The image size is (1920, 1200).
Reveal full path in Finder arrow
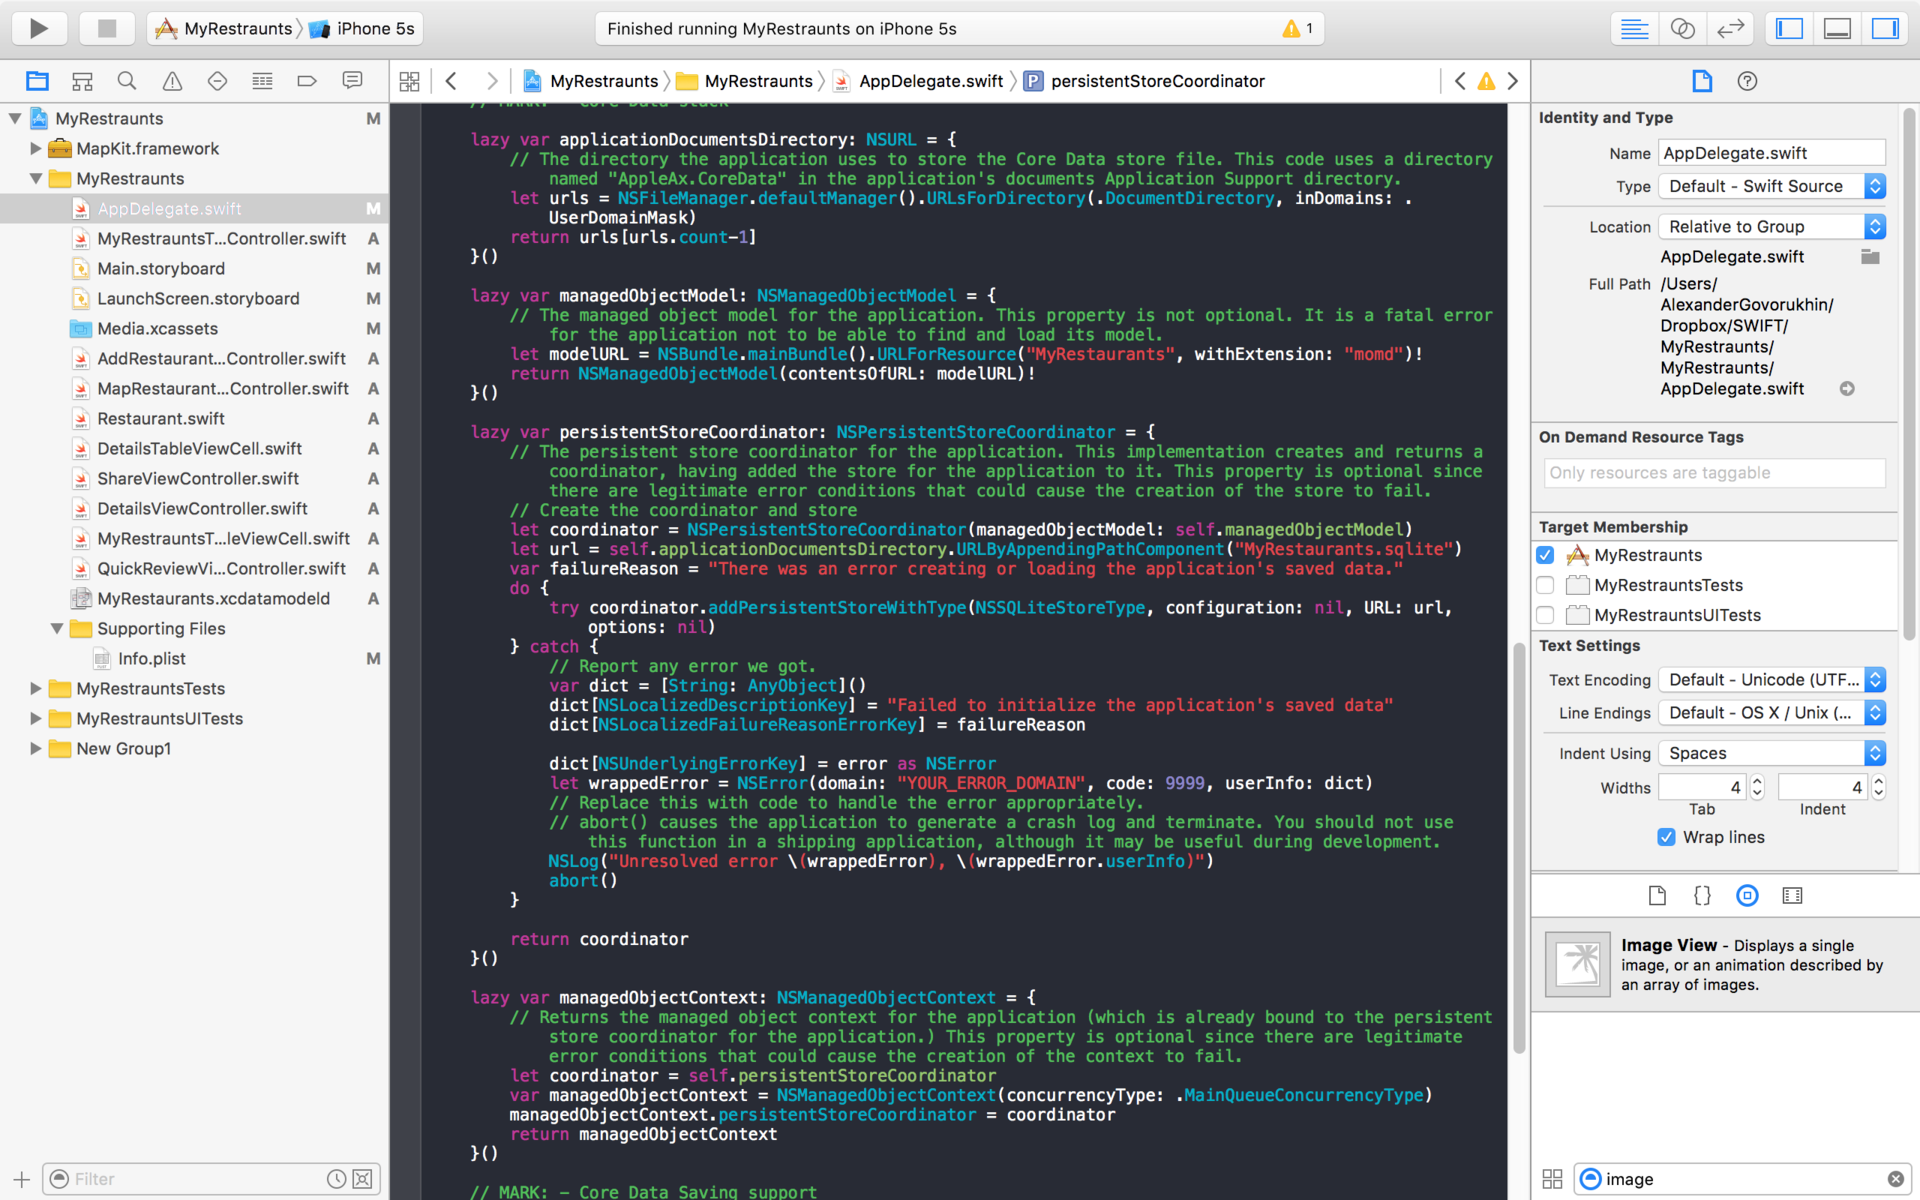[1847, 389]
